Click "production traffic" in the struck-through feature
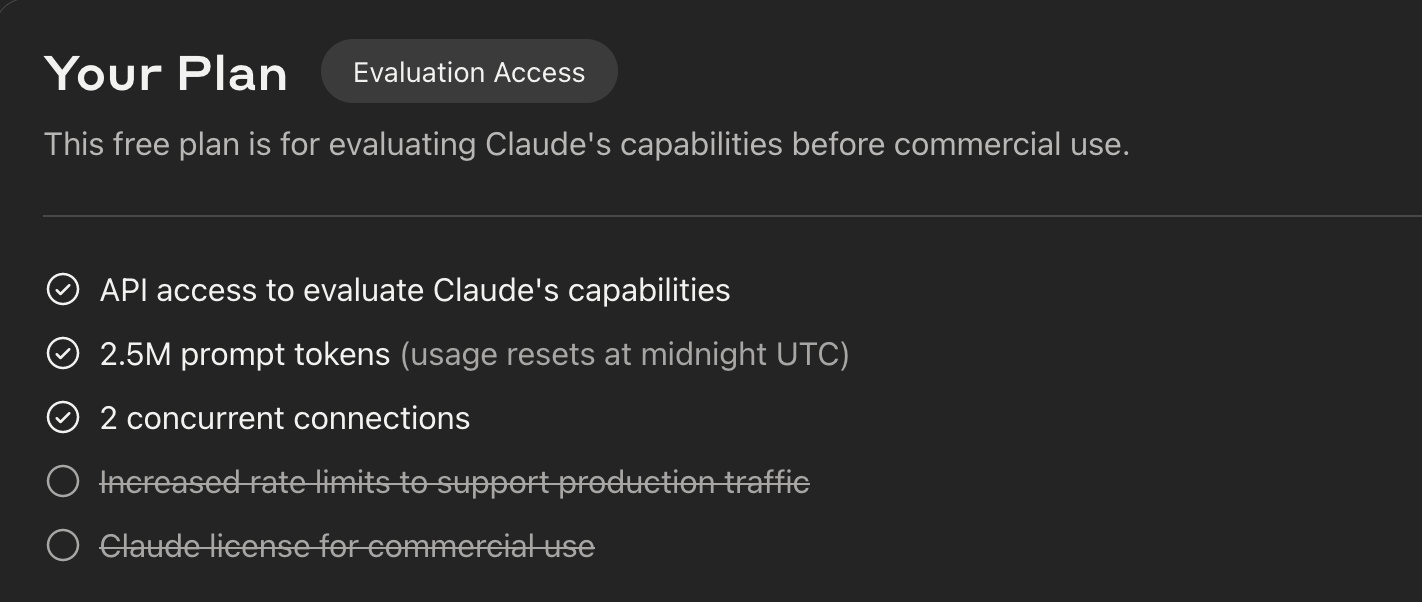The height and width of the screenshot is (602, 1422). click(683, 483)
